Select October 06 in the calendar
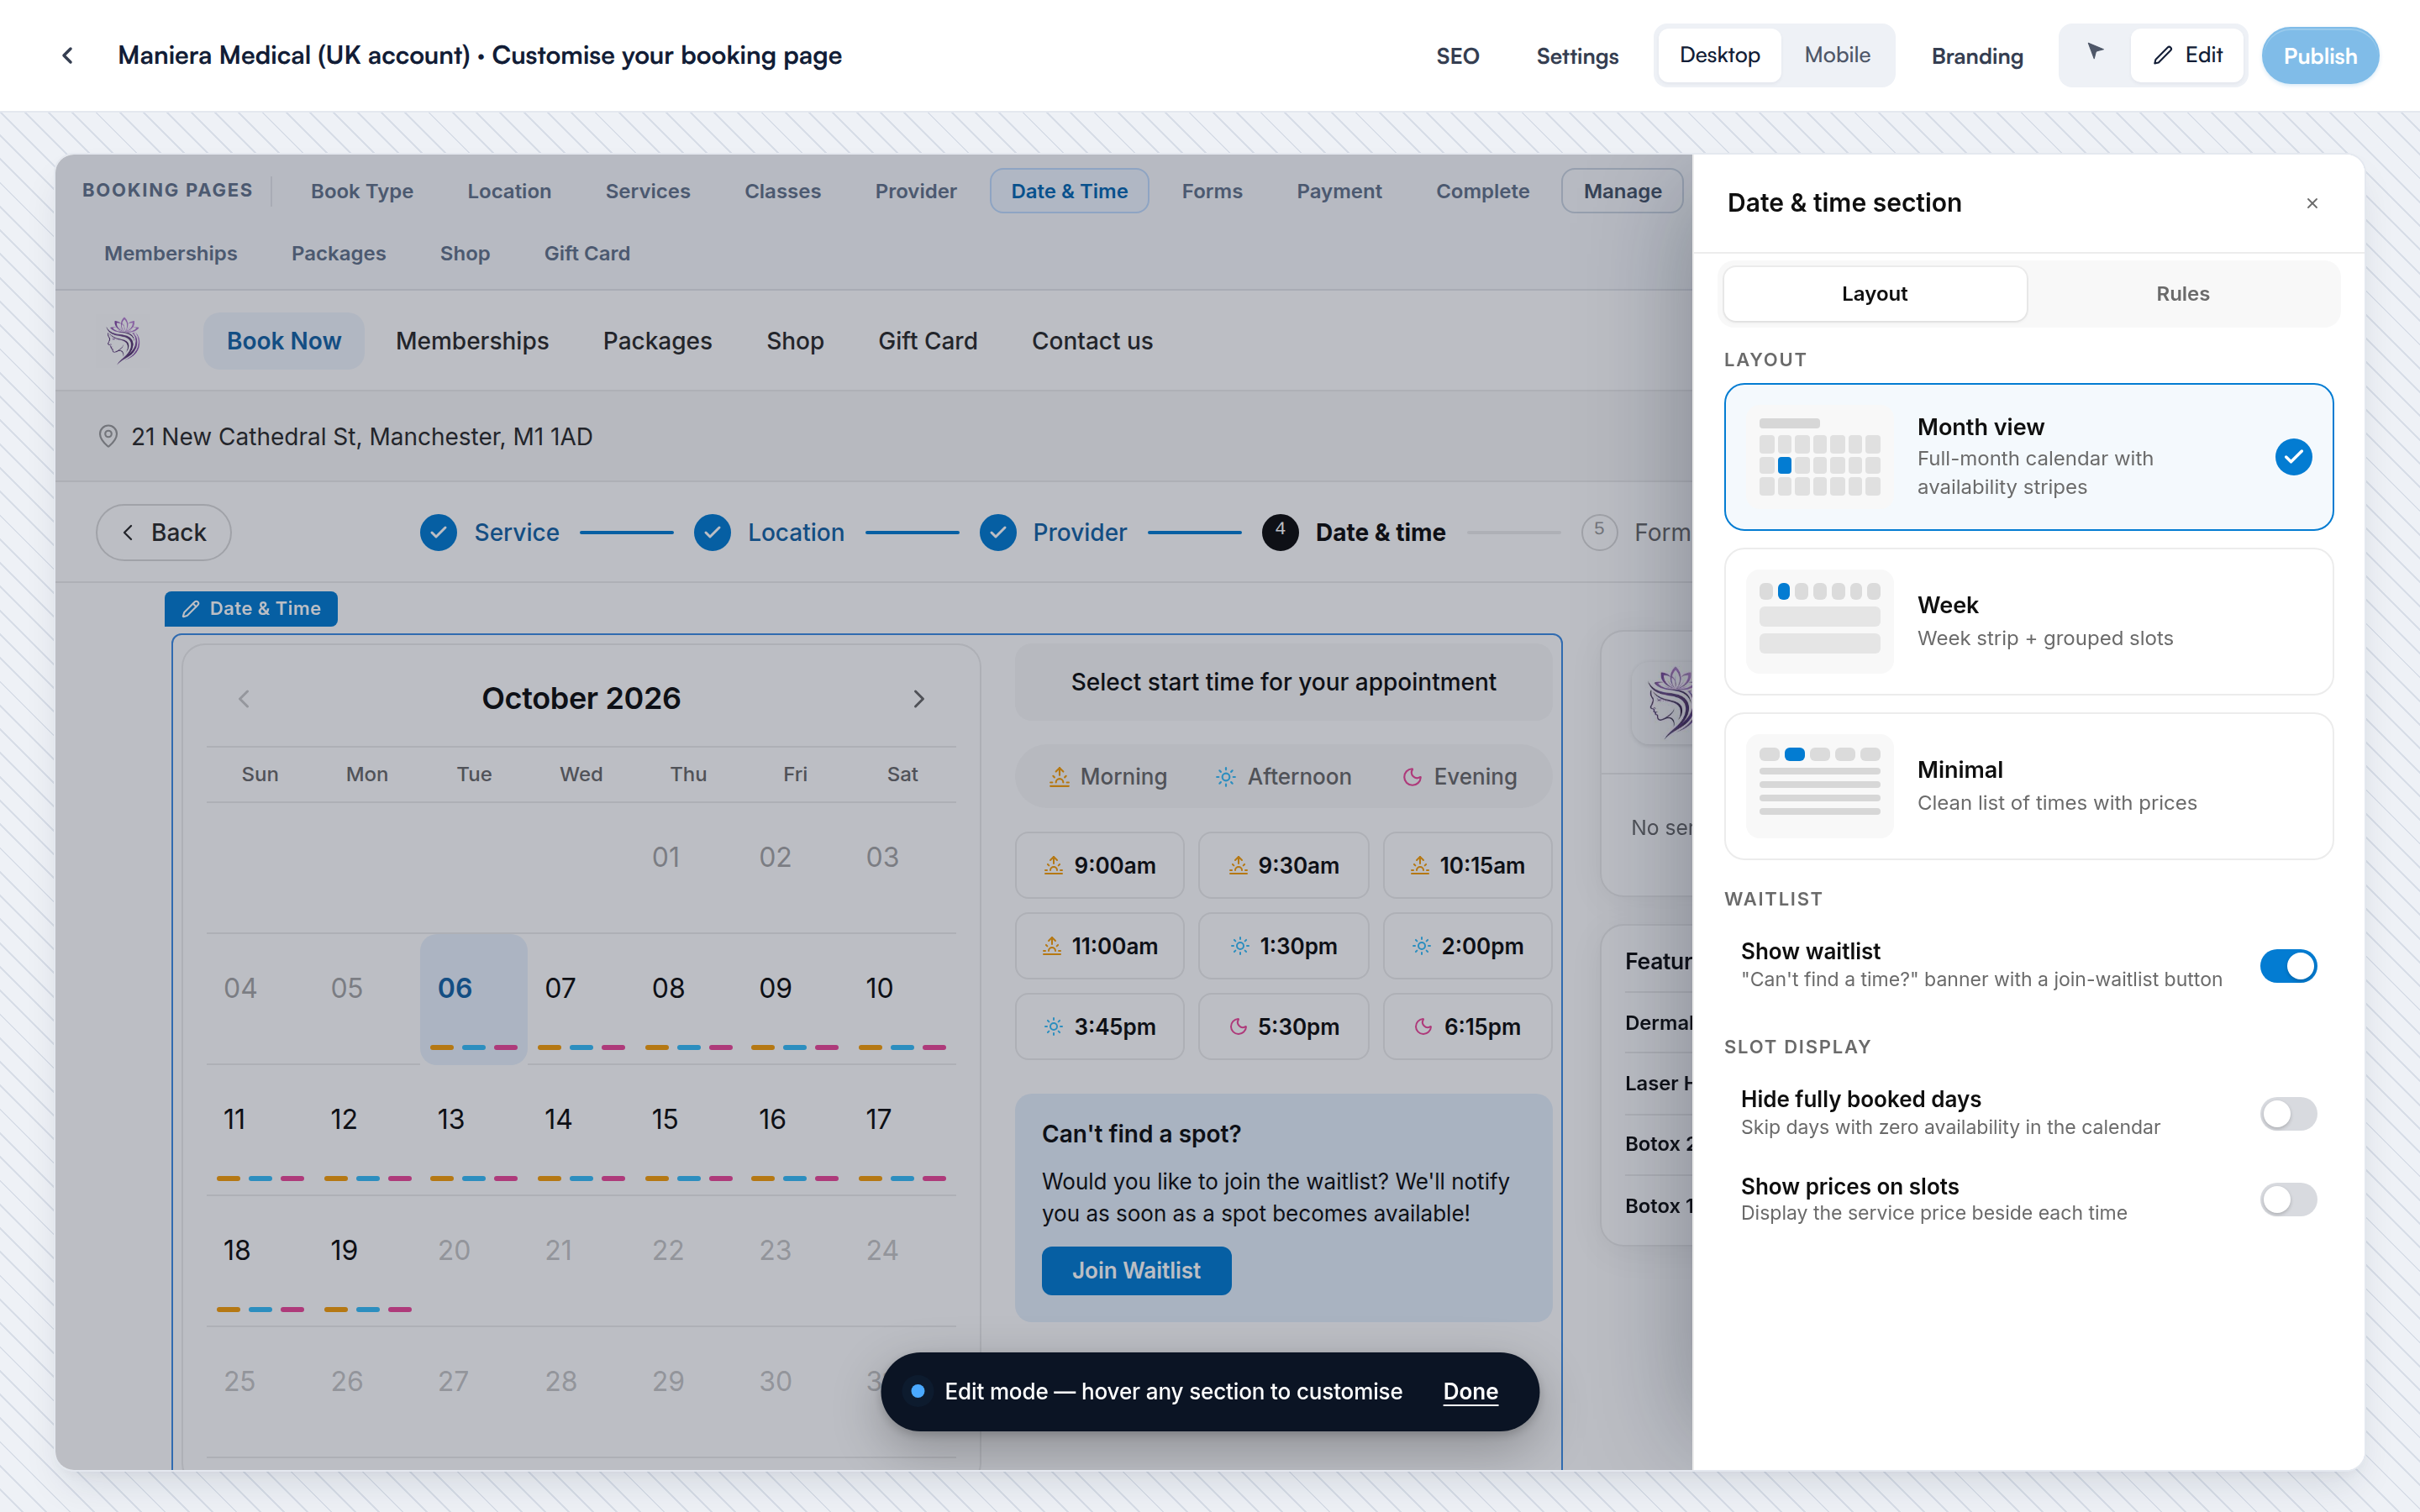 [x=473, y=998]
